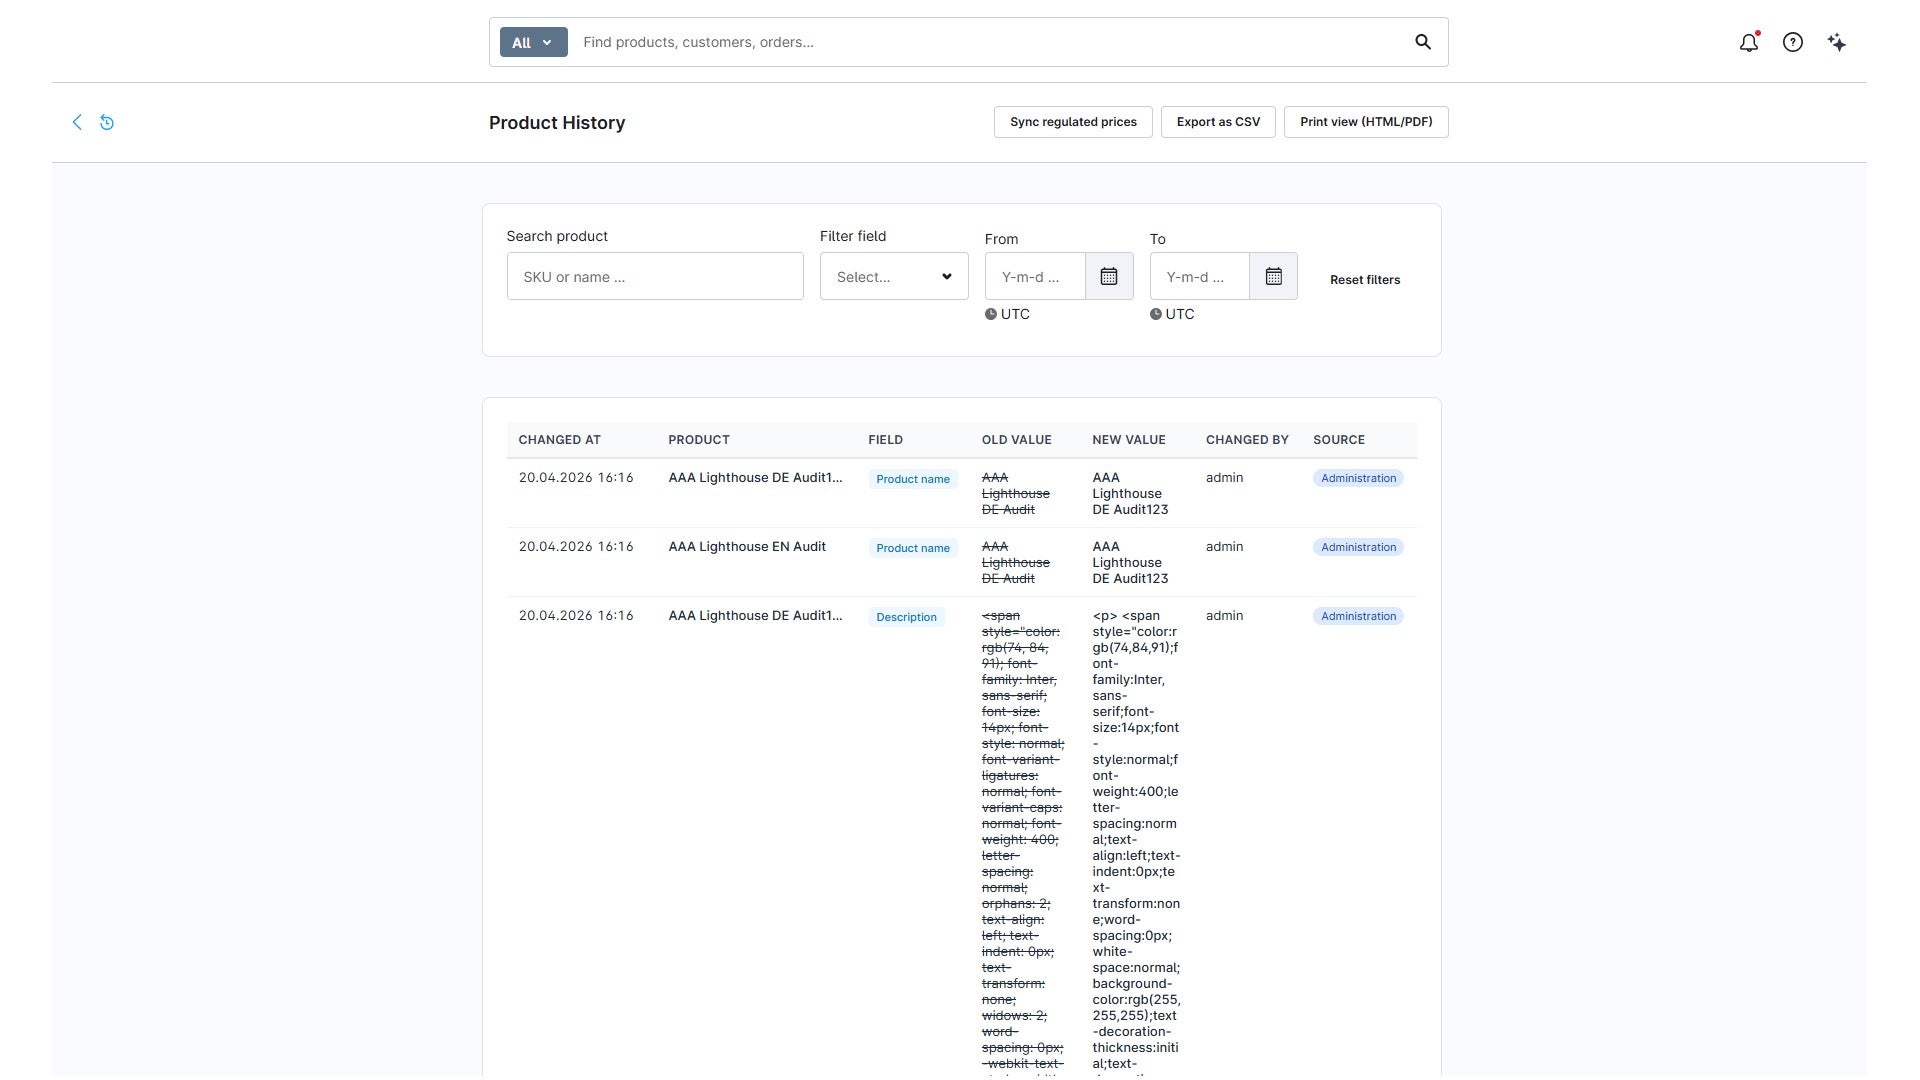Viewport: 1920px width, 1080px height.
Task: Click admin in the first row
Action: 1224,478
